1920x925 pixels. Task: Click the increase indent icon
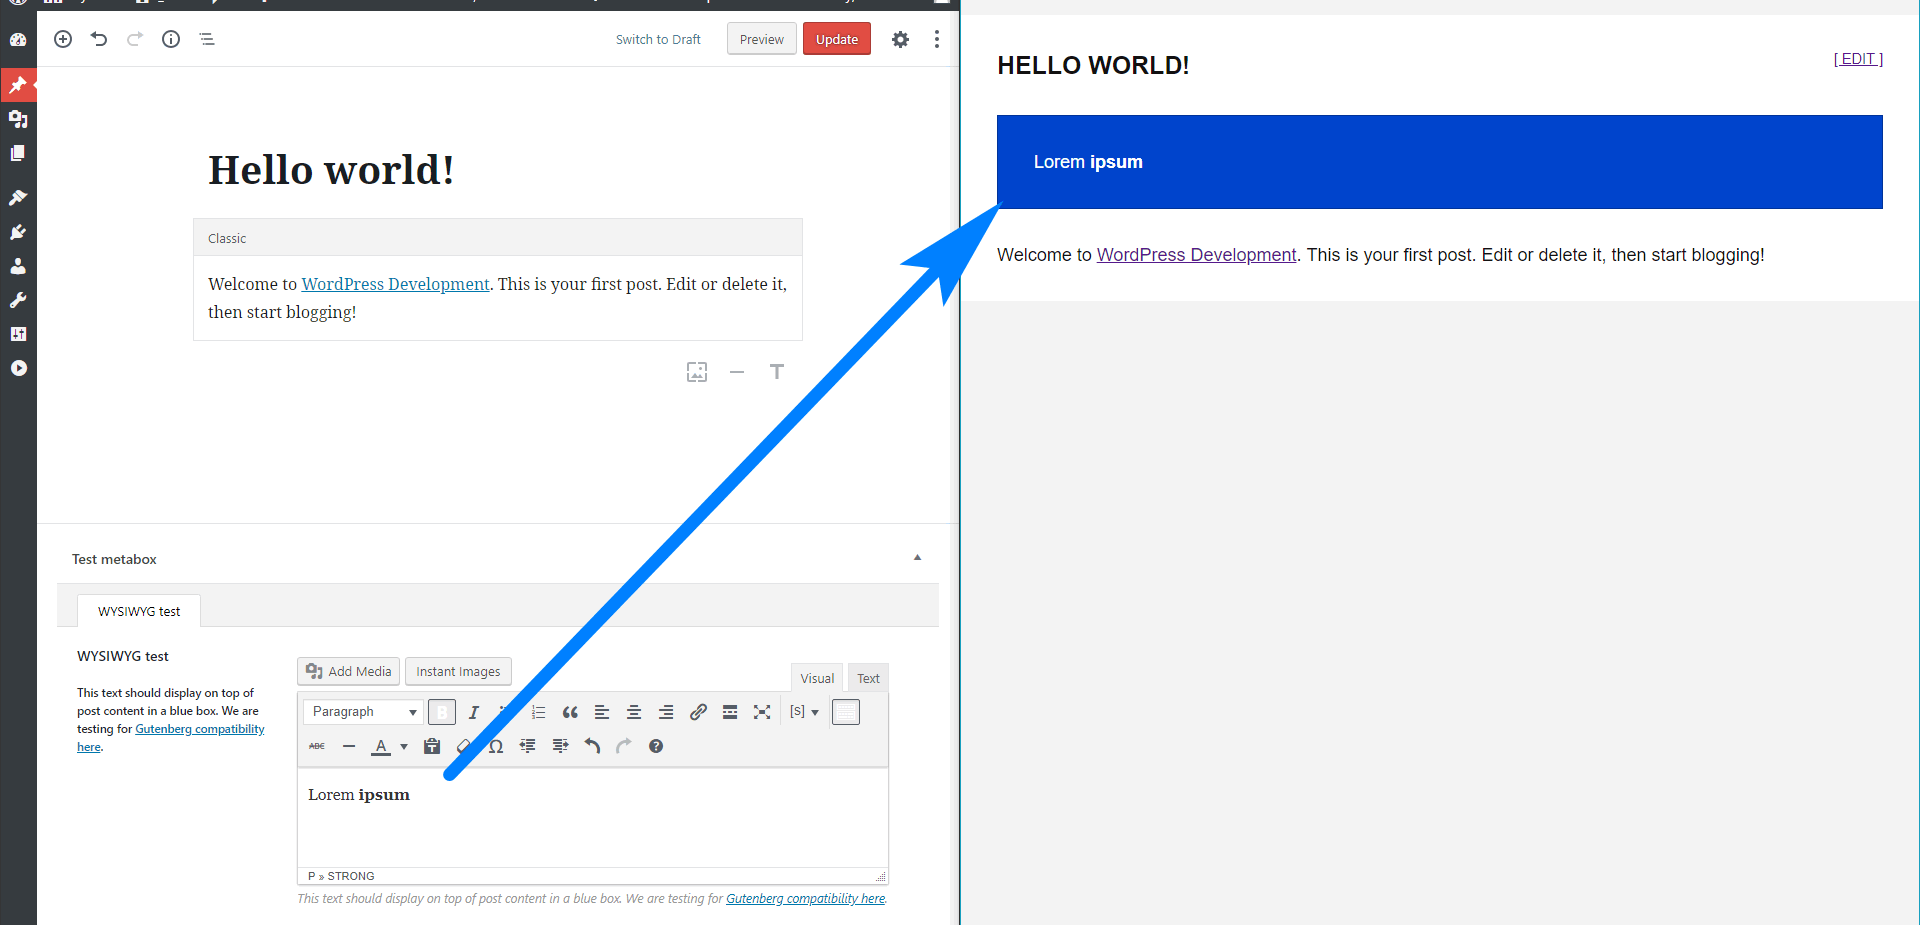(560, 746)
